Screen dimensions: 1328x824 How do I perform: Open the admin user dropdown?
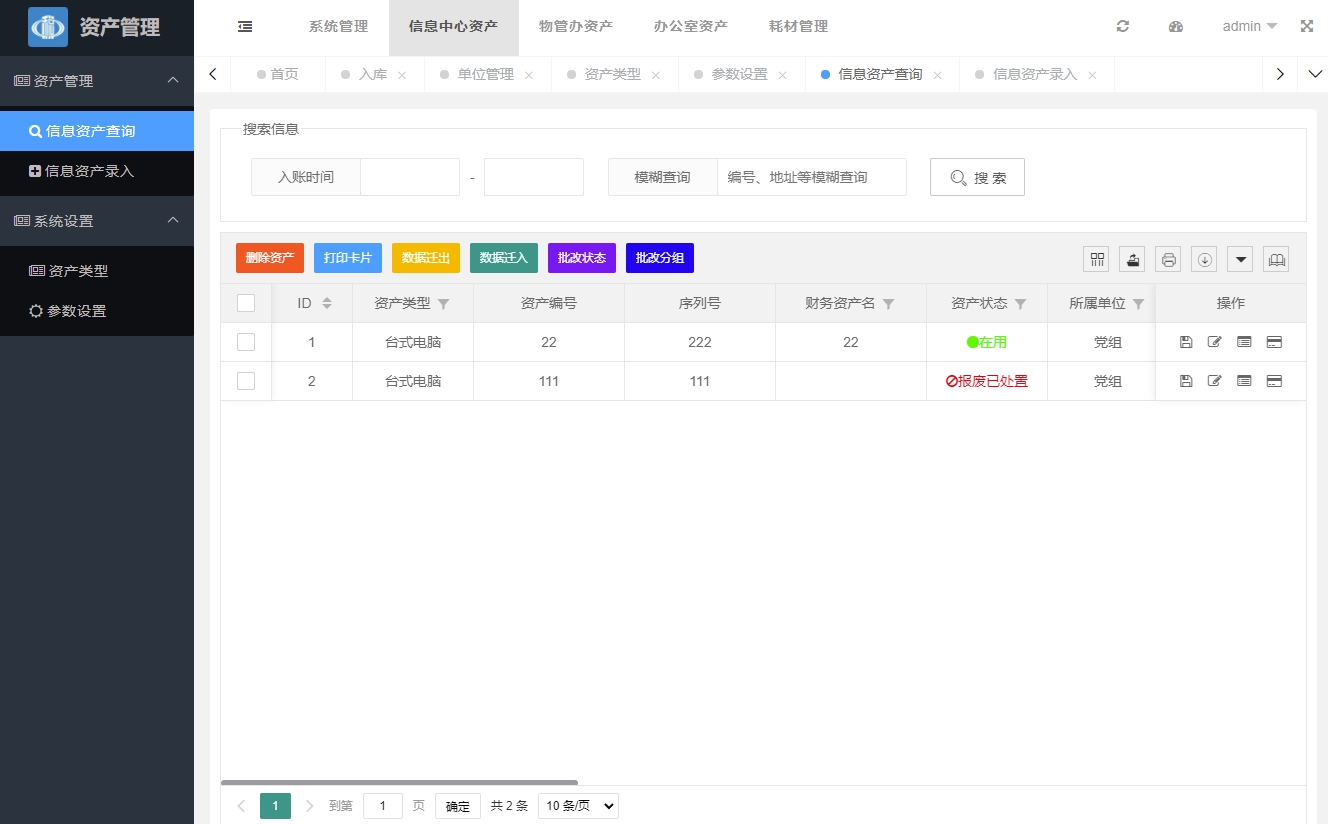pyautogui.click(x=1249, y=27)
